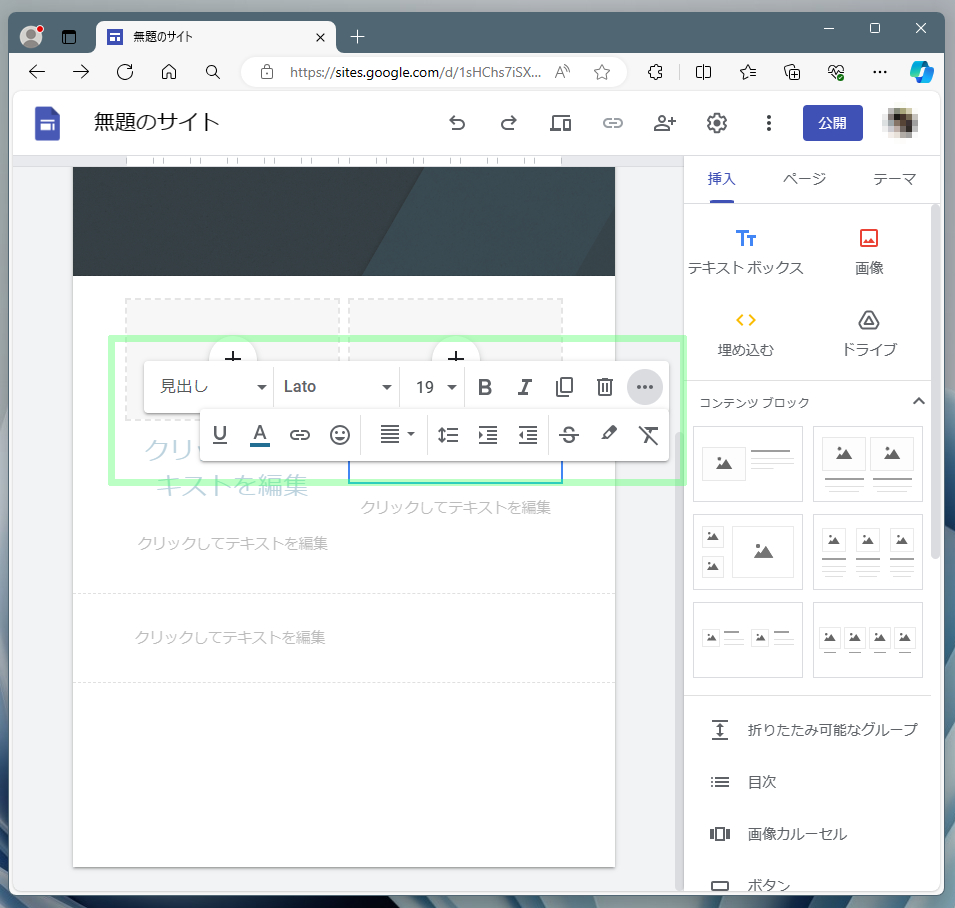Duplicate the selected text box
This screenshot has width=955, height=908.
[x=565, y=387]
